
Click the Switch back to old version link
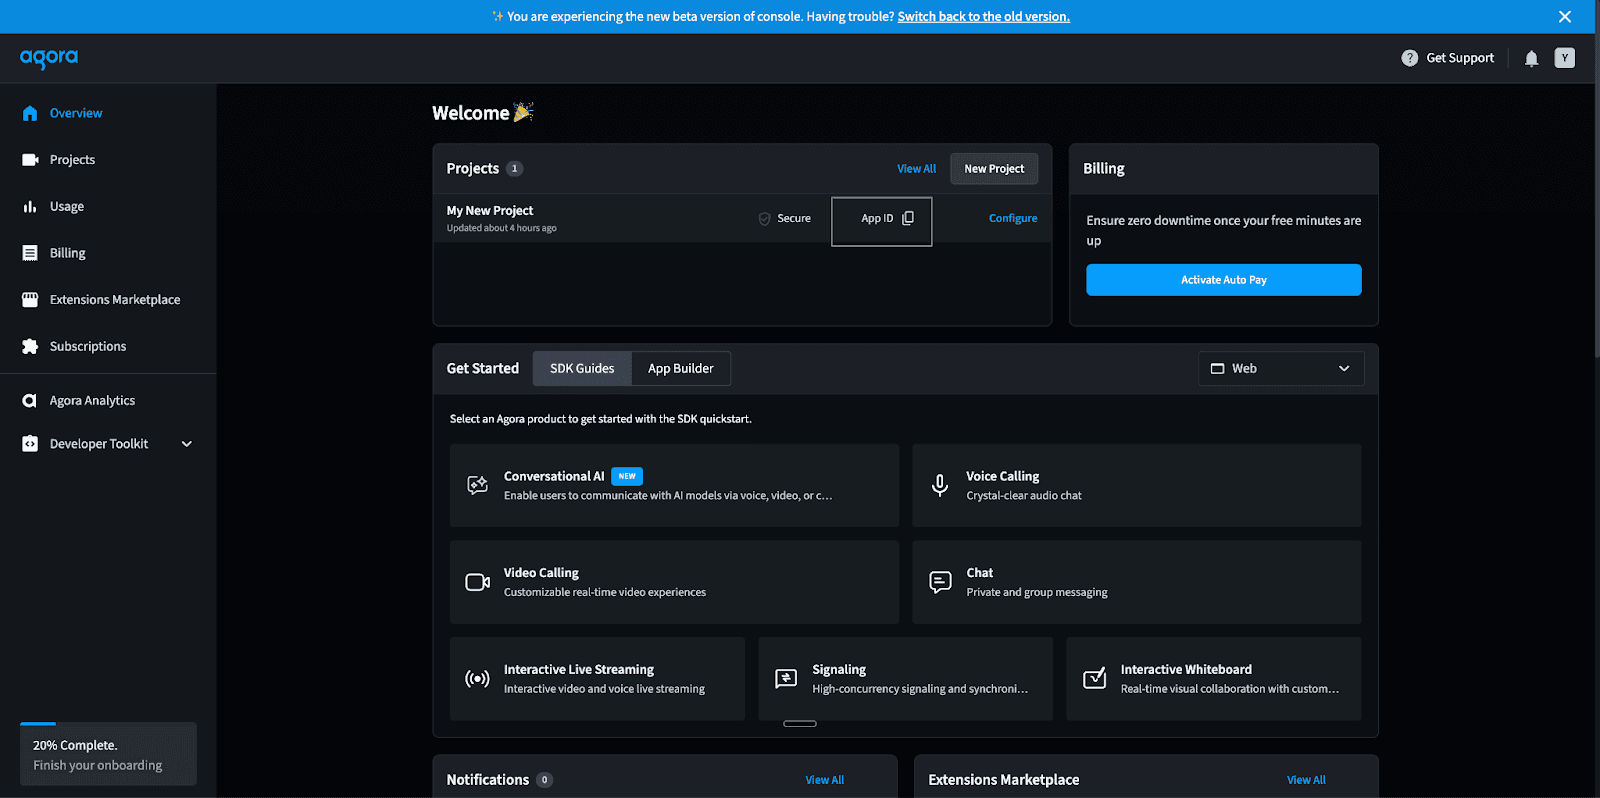tap(983, 17)
